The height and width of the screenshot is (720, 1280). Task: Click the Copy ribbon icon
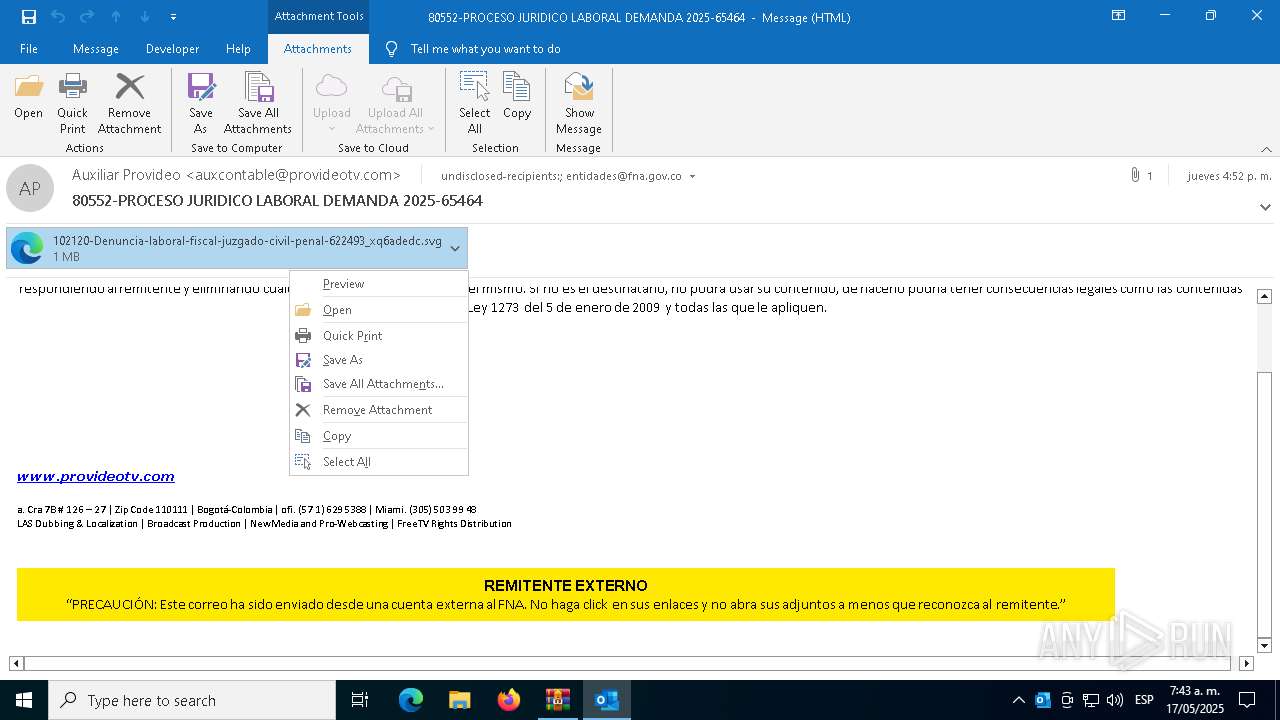click(517, 97)
